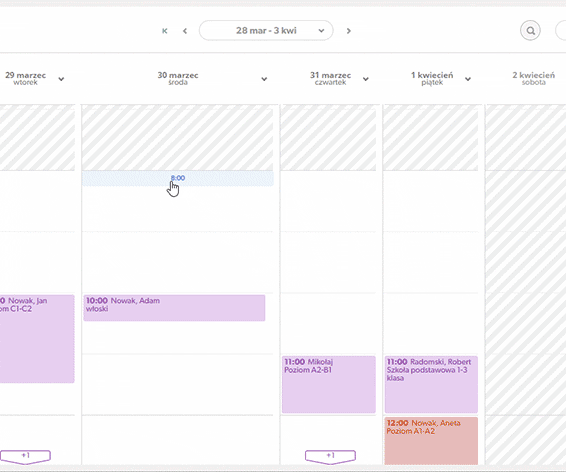Open the search magnifier icon

click(530, 31)
